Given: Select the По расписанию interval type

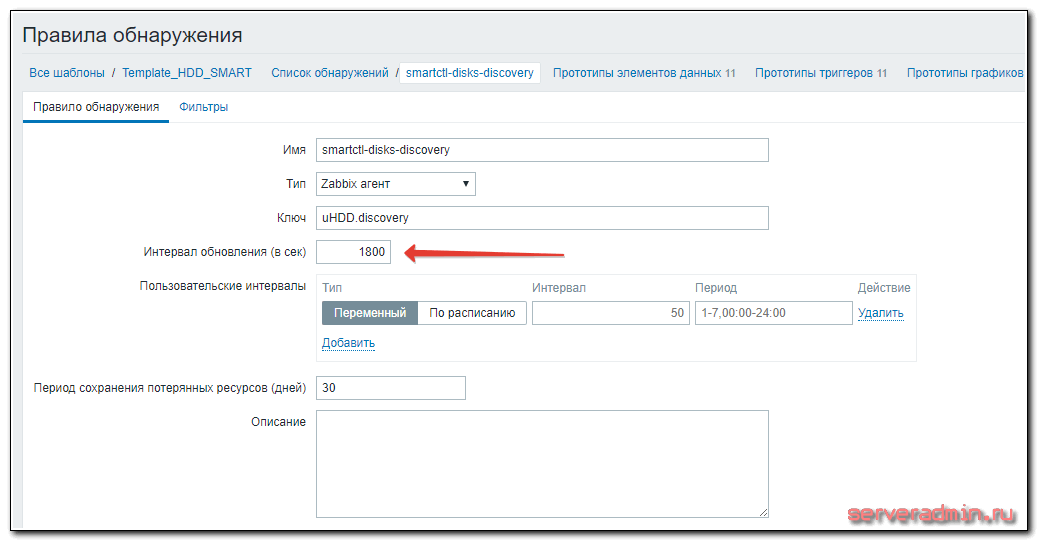Looking at the screenshot, I should point(472,313).
